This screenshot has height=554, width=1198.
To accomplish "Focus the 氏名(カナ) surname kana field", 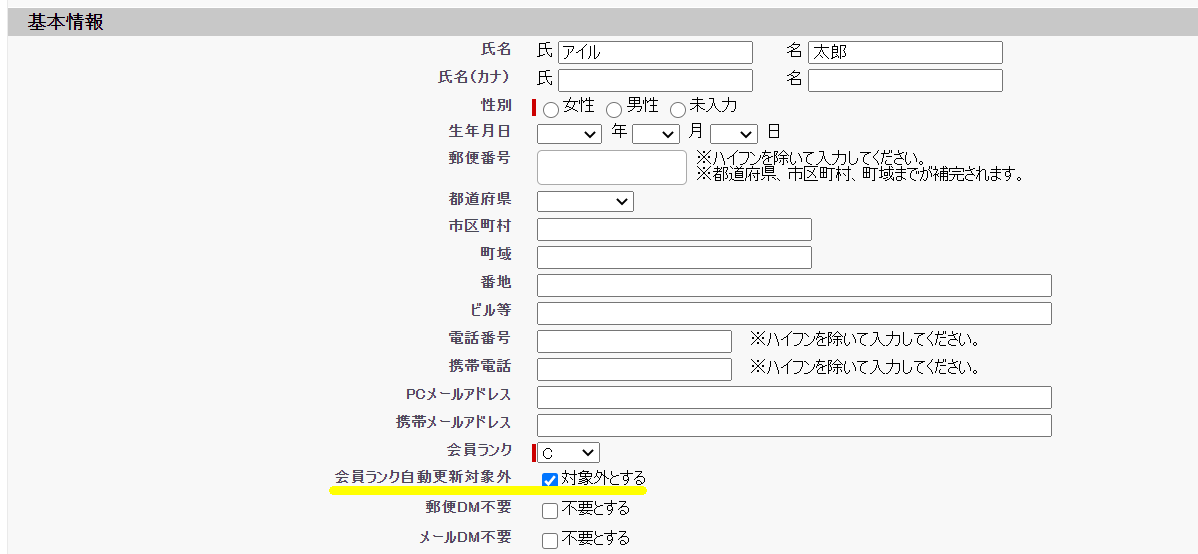I will click(655, 80).
